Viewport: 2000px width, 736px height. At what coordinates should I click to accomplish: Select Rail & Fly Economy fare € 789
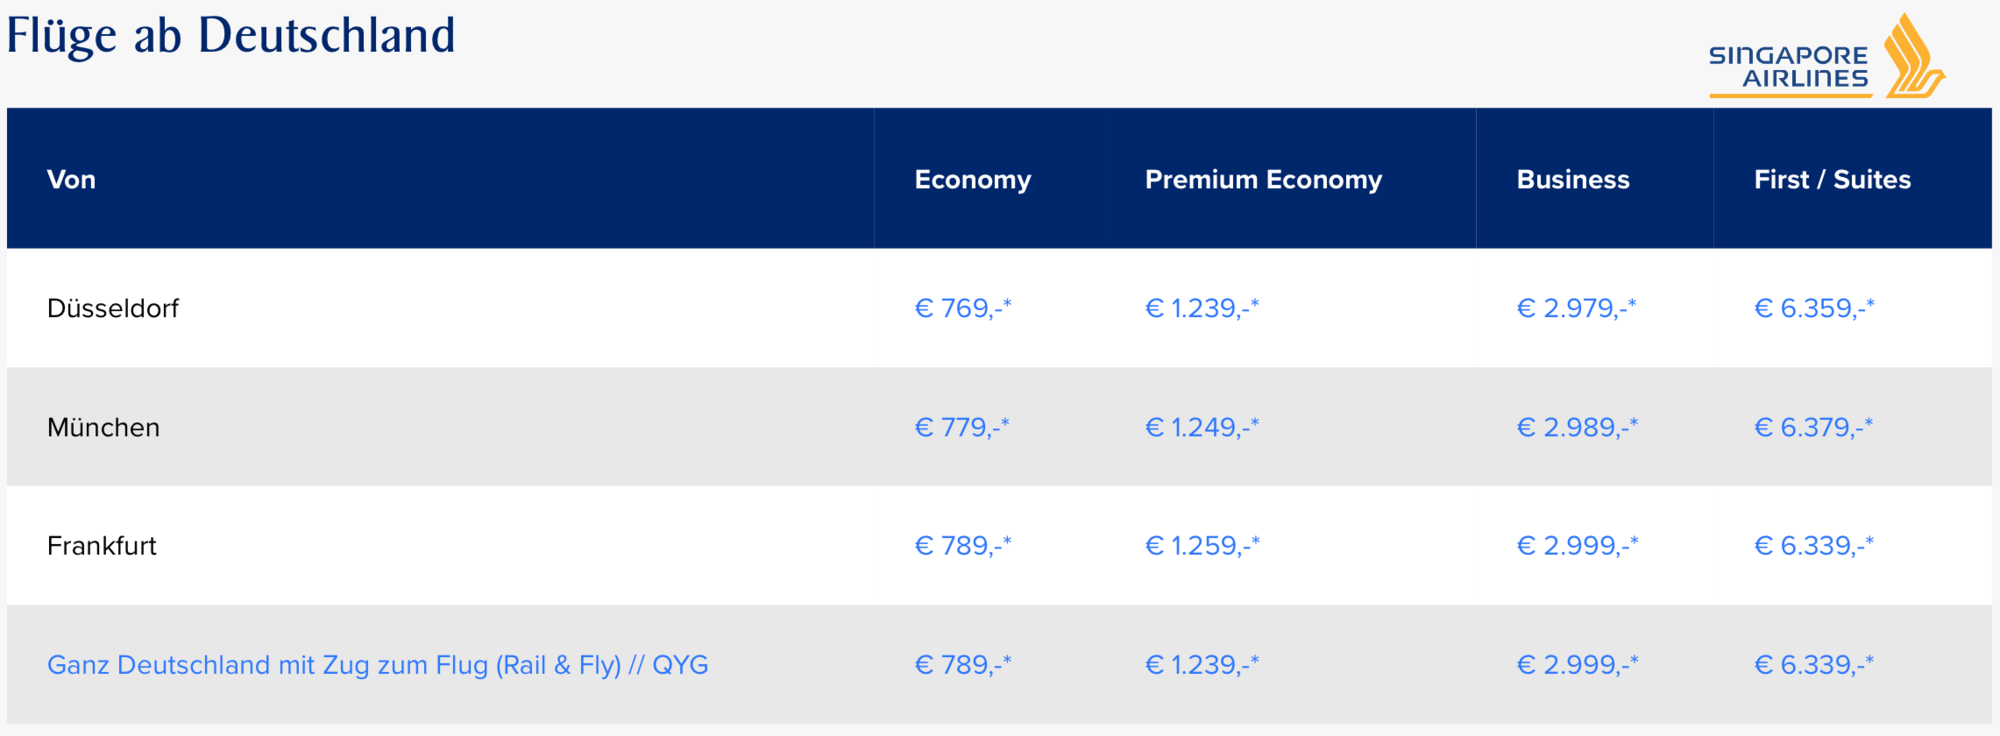(x=962, y=665)
